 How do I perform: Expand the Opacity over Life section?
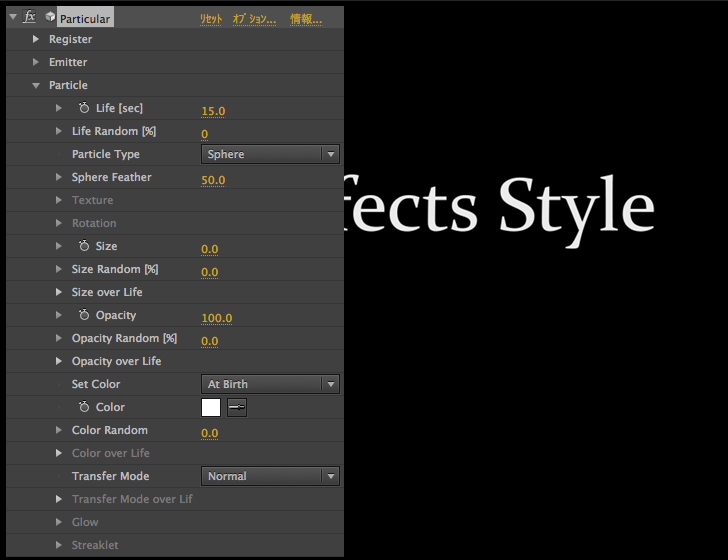coord(60,361)
